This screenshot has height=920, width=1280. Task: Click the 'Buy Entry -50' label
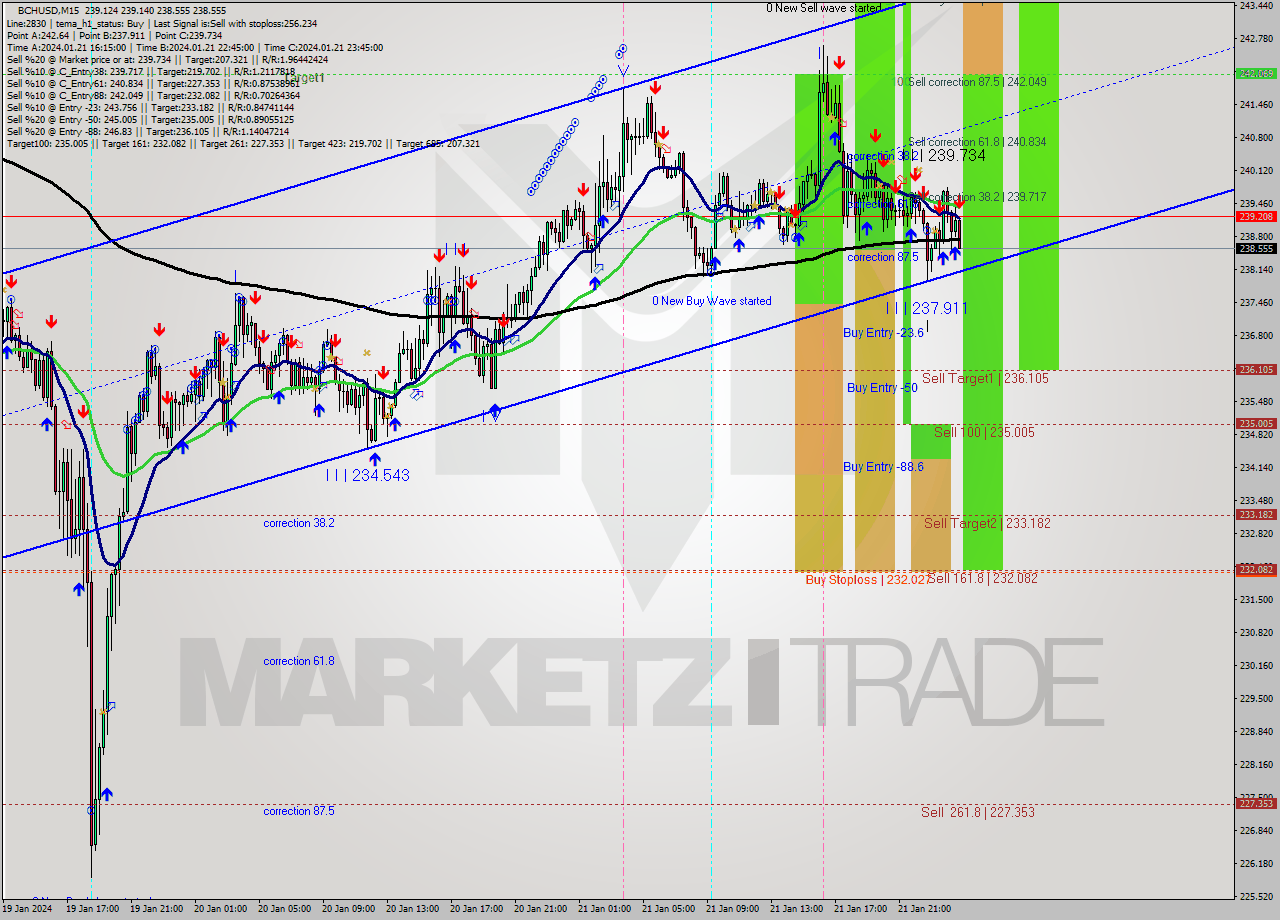(882, 388)
